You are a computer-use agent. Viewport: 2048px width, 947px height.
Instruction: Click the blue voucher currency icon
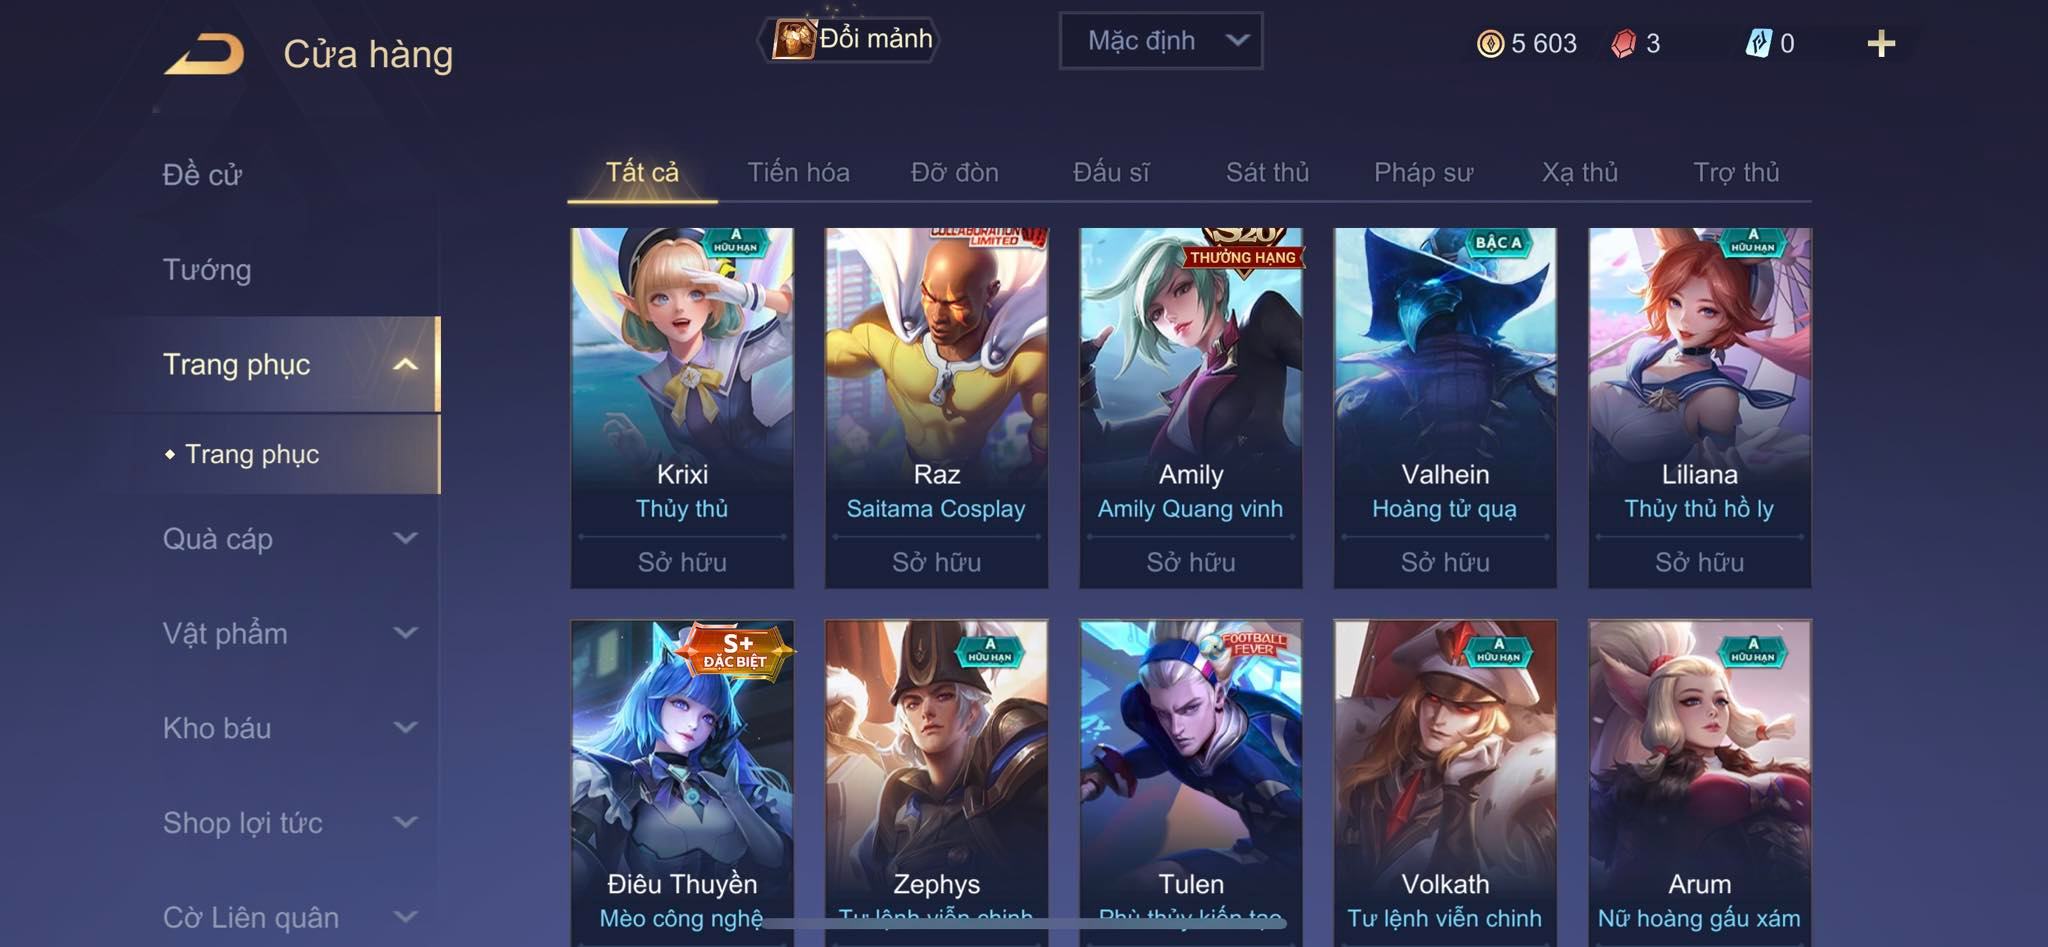point(1758,43)
